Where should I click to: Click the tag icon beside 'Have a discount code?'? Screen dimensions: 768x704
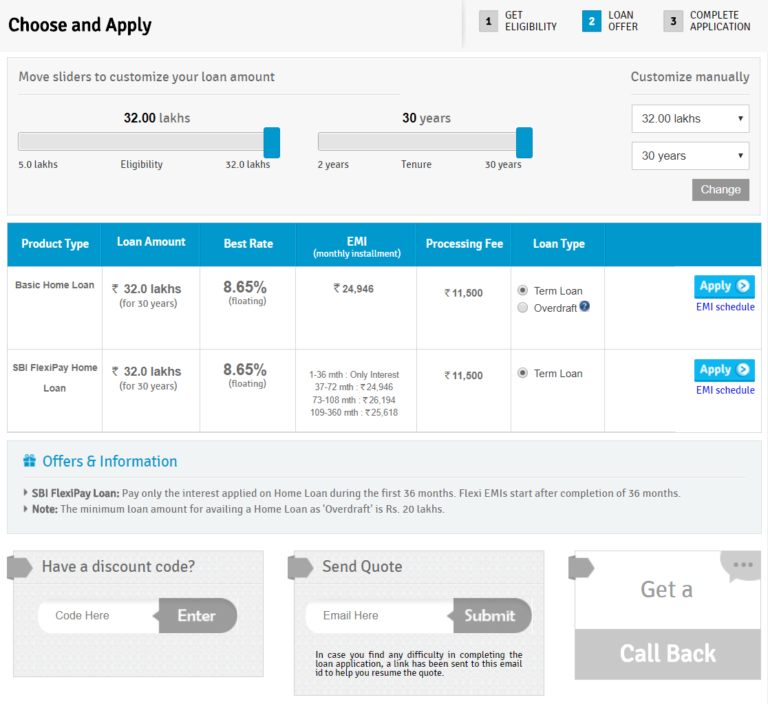pyautogui.click(x=20, y=567)
